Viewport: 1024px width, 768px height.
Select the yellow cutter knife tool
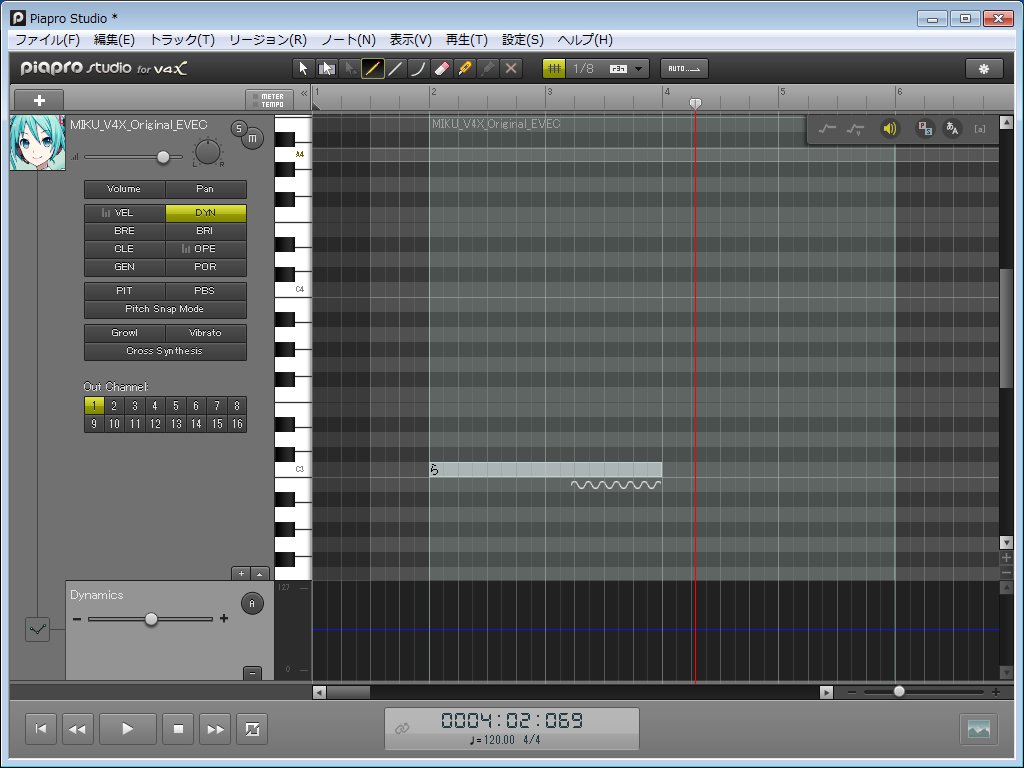[x=464, y=69]
